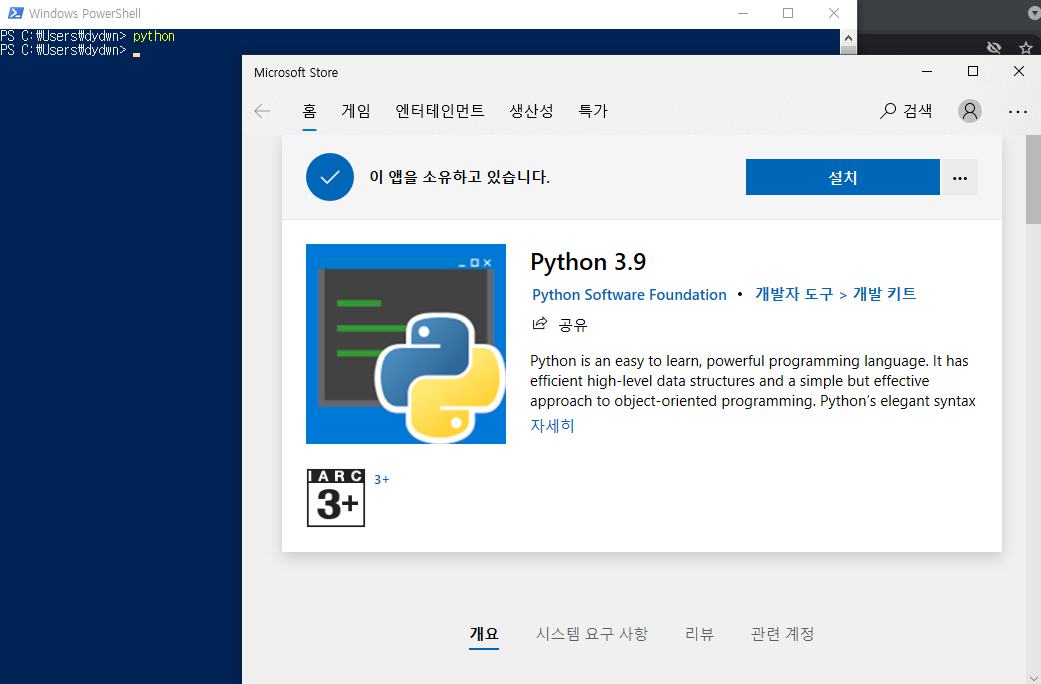Click the 'Python 3.9' app title

click(588, 262)
